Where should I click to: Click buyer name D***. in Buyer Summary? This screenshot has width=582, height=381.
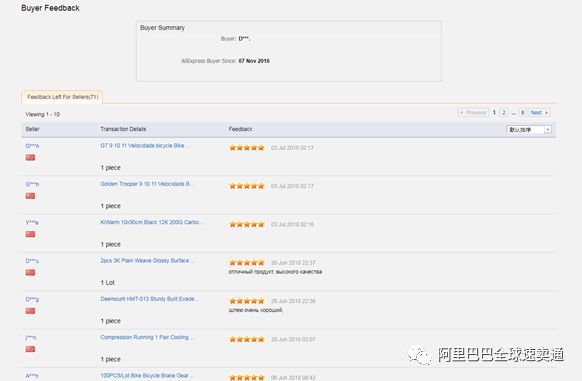click(245, 39)
